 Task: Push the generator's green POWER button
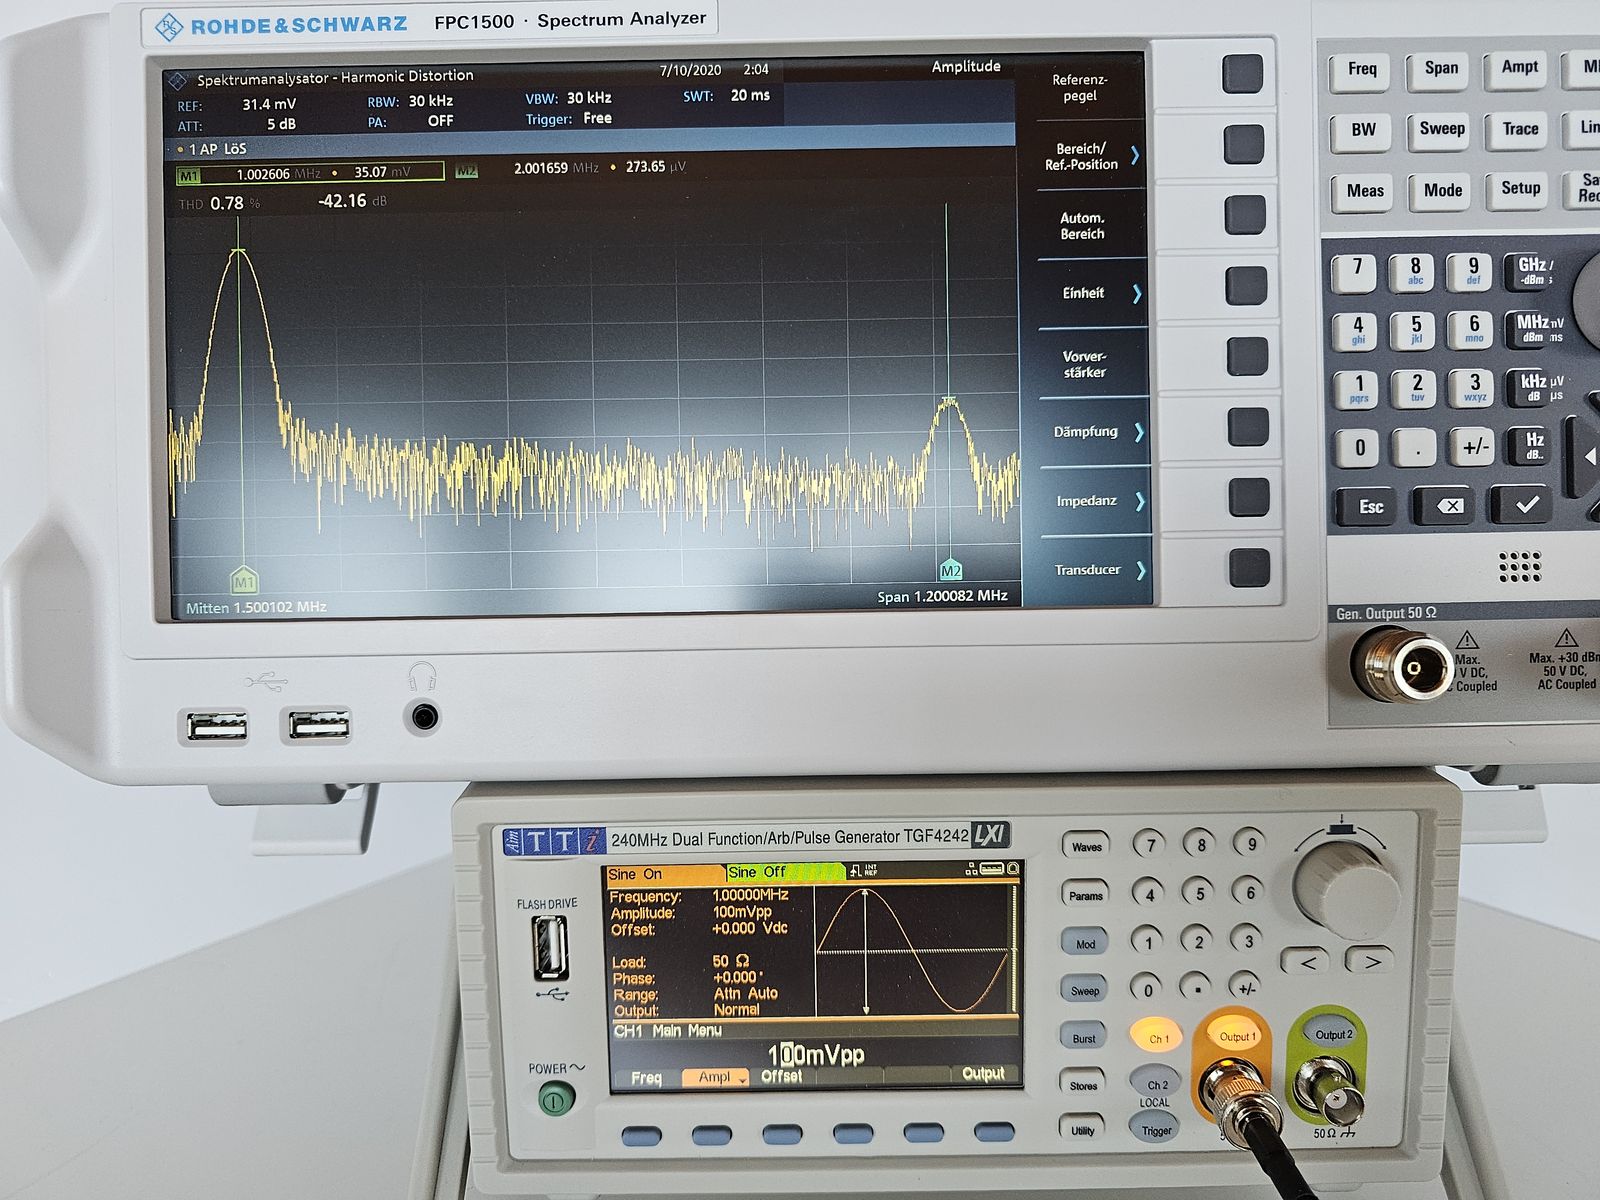[557, 1102]
